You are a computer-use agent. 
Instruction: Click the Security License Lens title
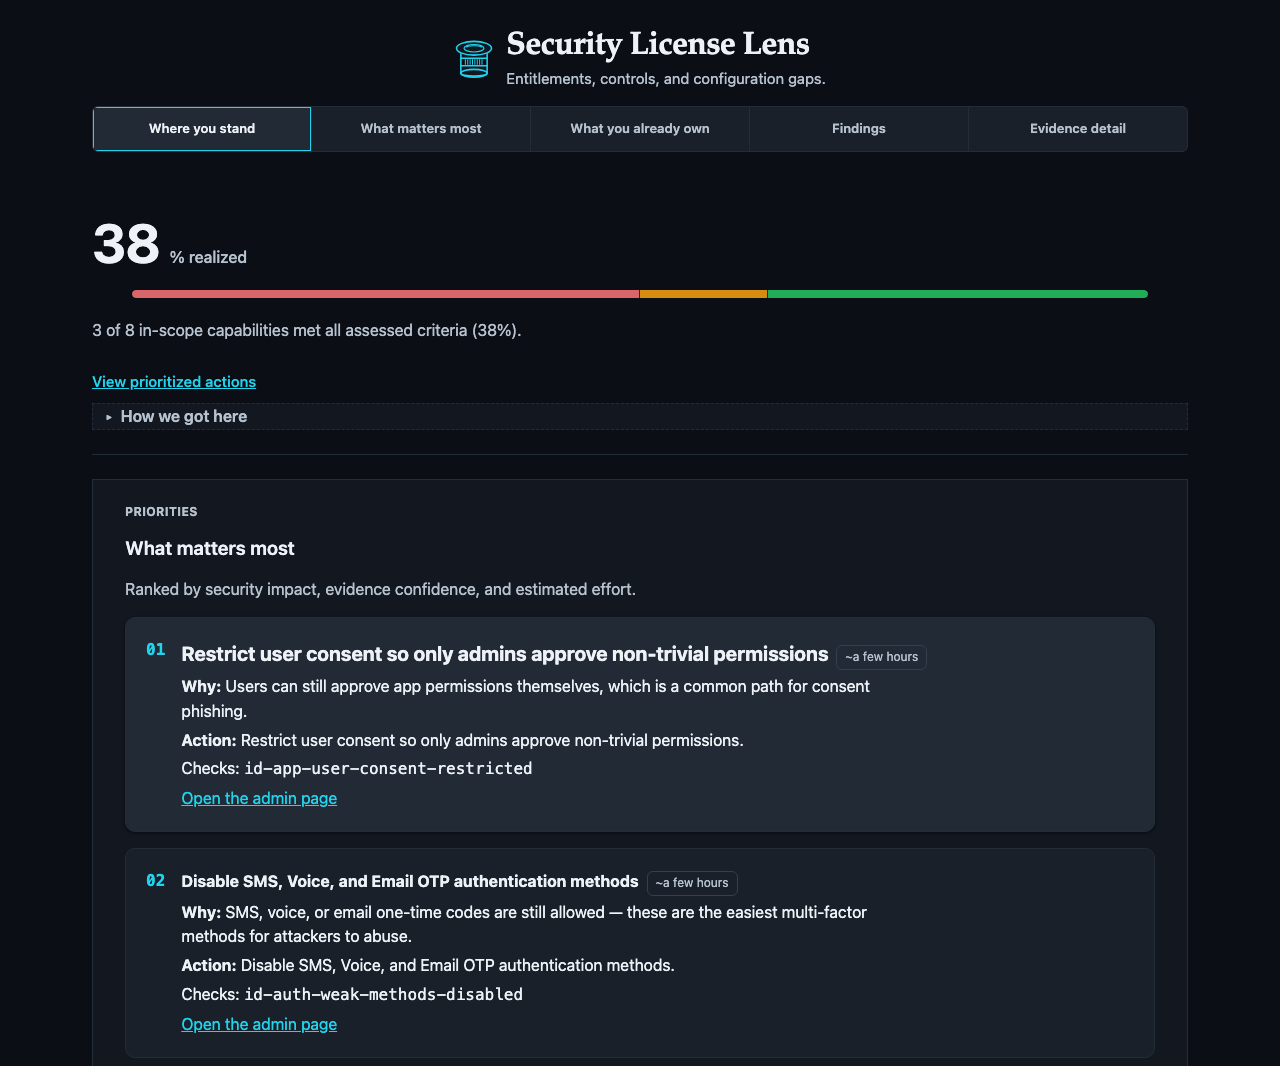(x=658, y=44)
